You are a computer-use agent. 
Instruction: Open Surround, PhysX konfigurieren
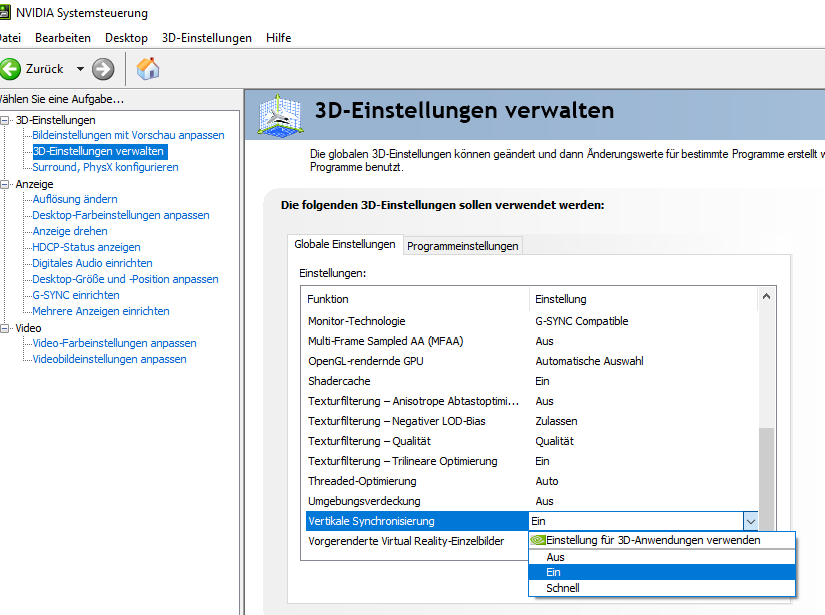coord(105,167)
